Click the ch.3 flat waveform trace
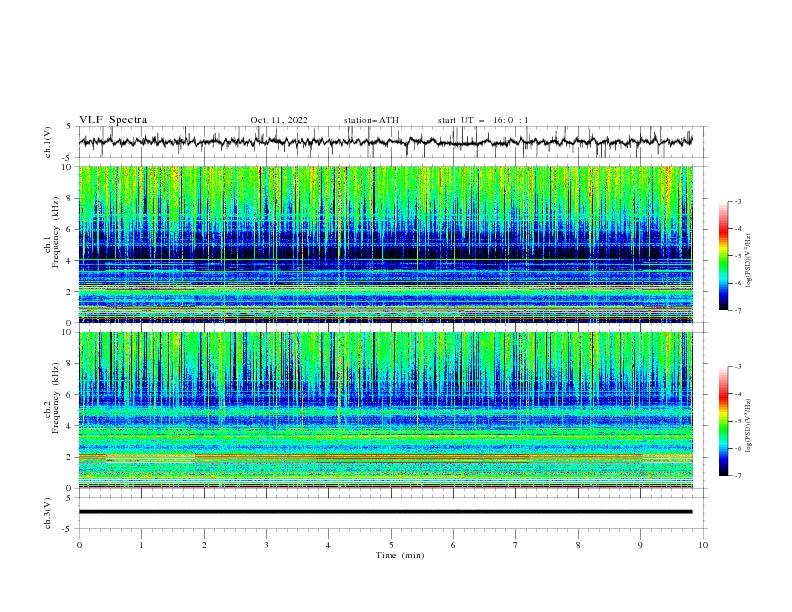Viewport: 792px width, 612px height. coord(385,512)
